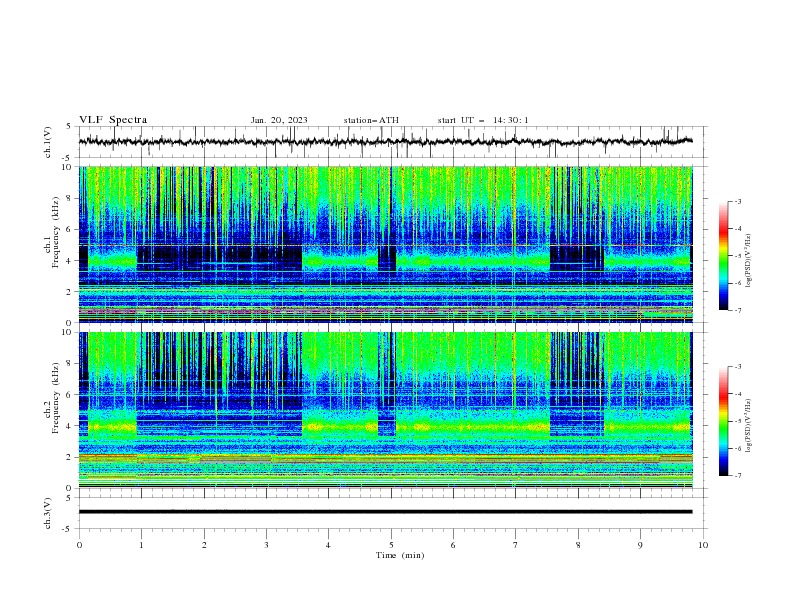Viewport: 792px width, 612px height.
Task: Click the ch.2 spectrogram panel
Action: click(x=386, y=410)
